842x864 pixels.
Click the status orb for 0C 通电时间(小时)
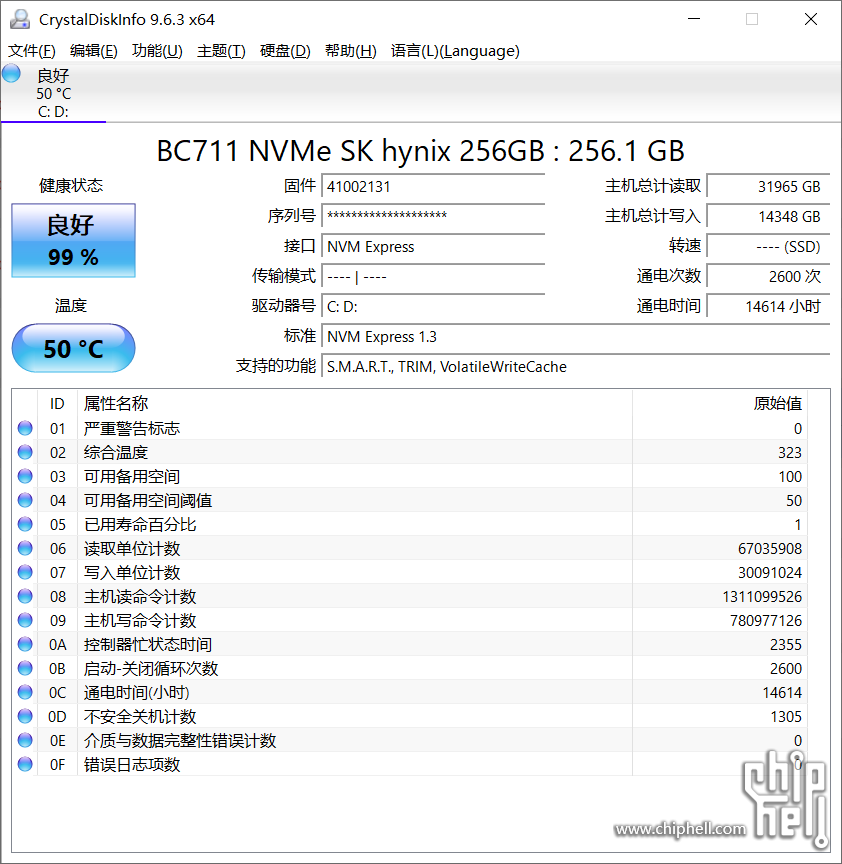click(25, 692)
